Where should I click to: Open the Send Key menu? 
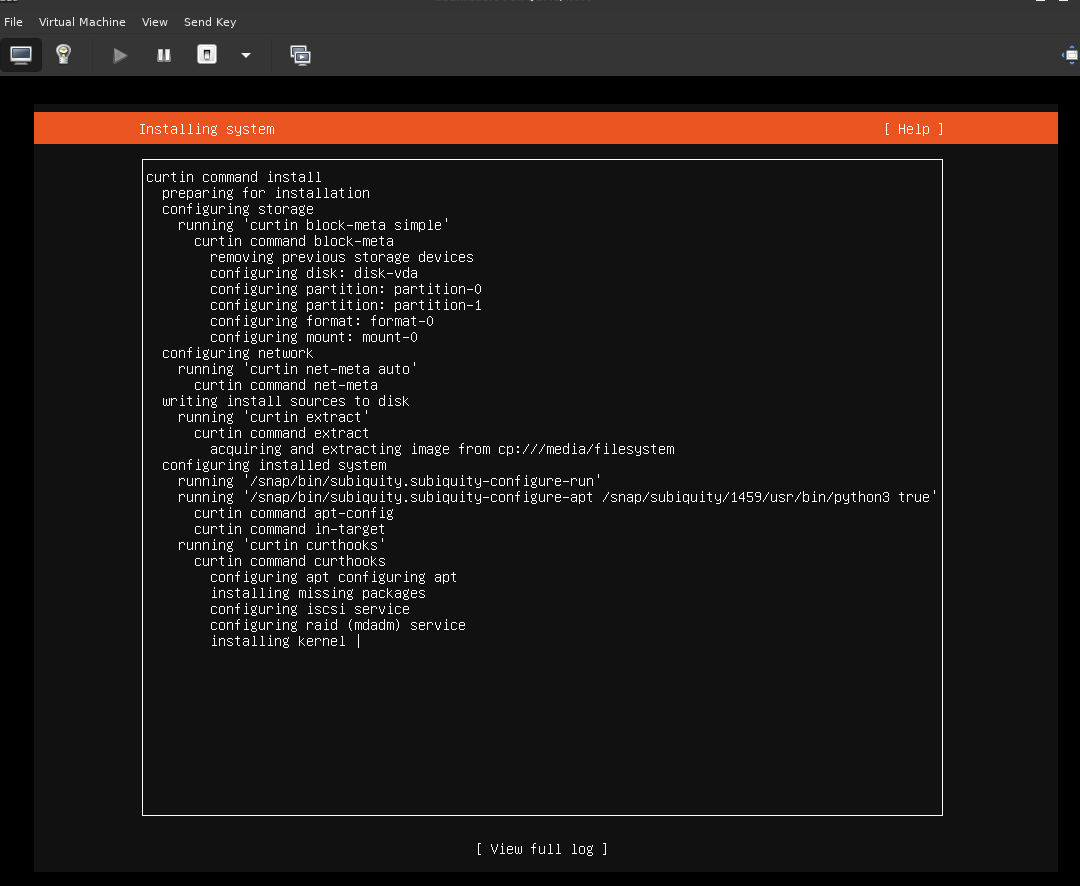(x=210, y=21)
